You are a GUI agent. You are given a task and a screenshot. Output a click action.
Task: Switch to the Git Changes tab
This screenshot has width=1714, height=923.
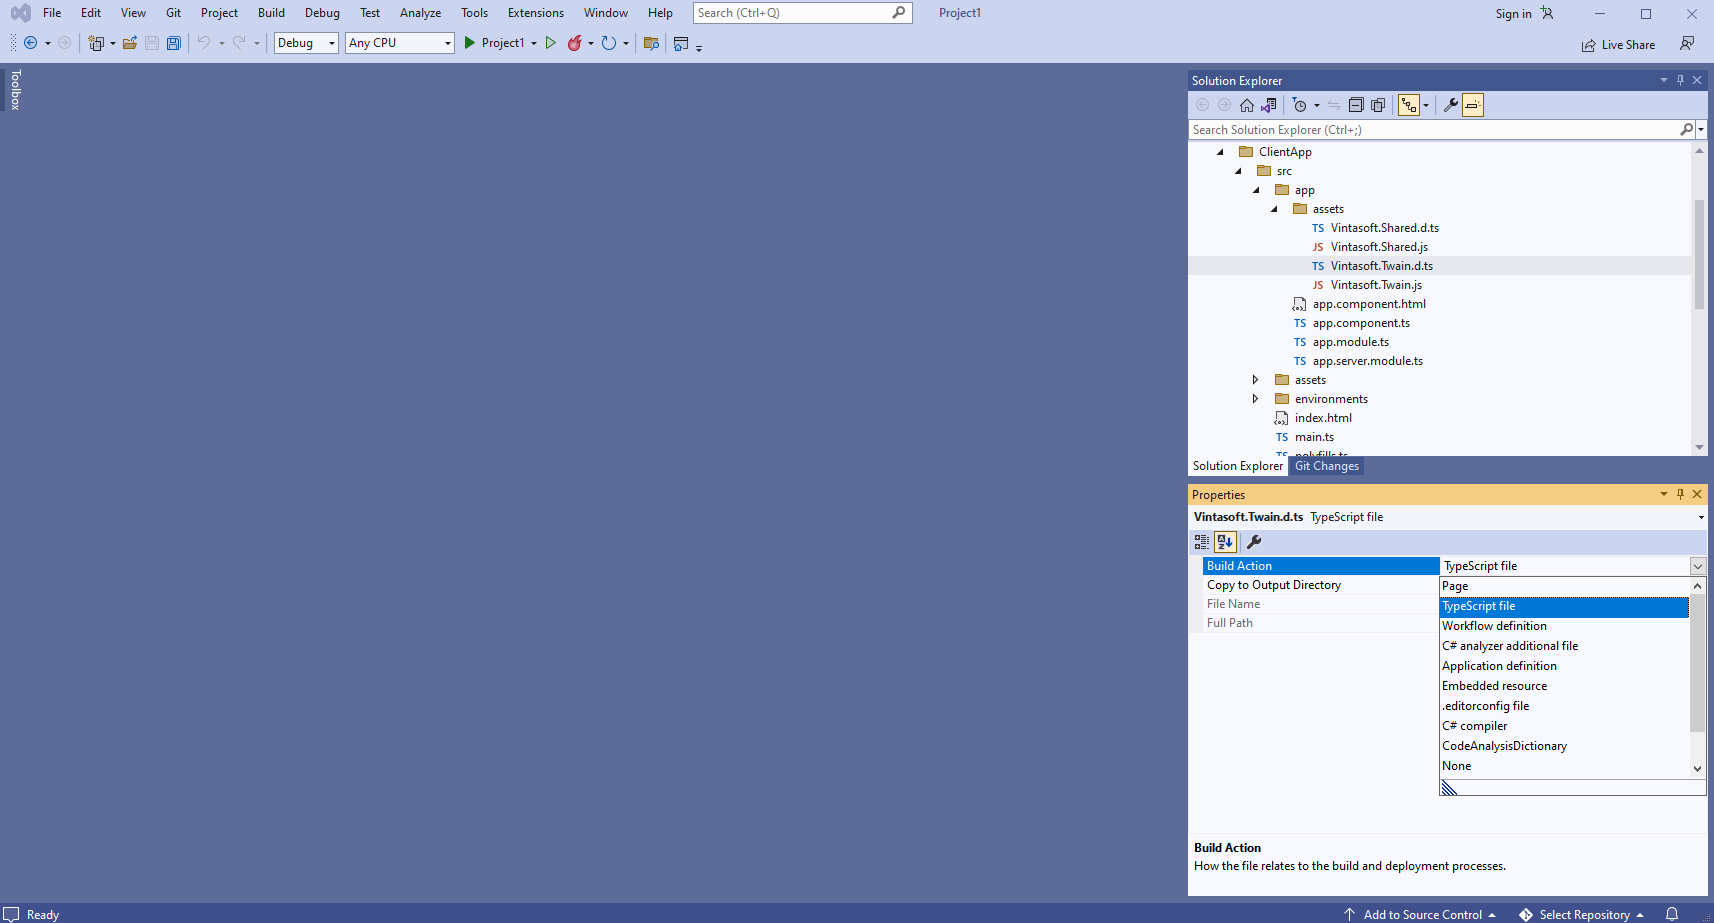[x=1326, y=466]
